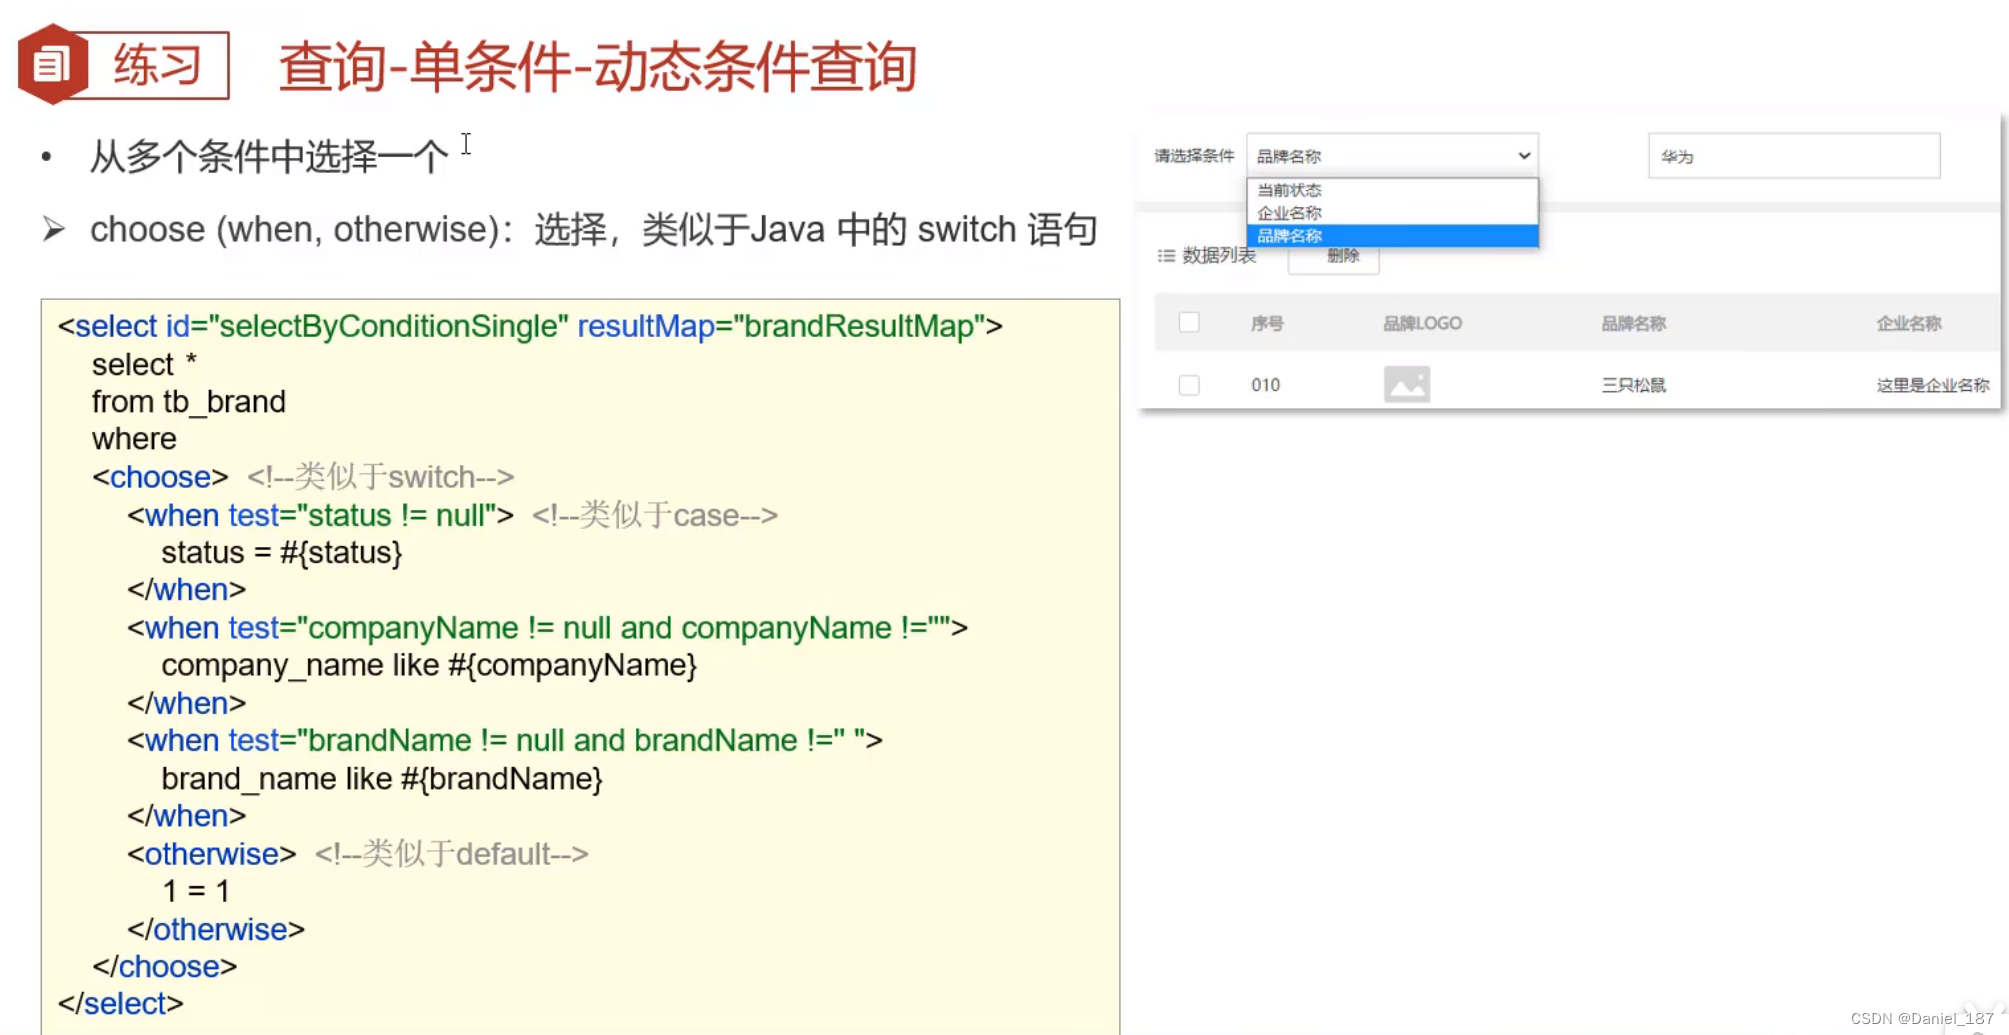2009x1035 pixels.
Task: Click the 这里是企业名称 cell
Action: [1932, 385]
